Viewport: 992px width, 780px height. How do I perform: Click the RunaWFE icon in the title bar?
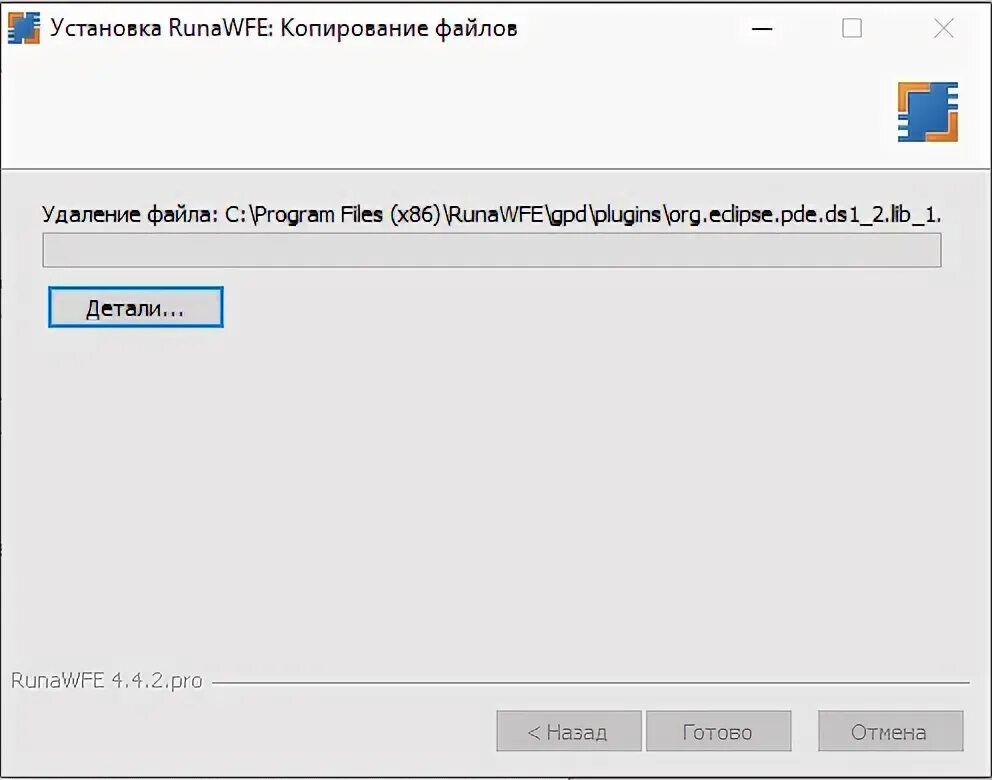(23, 28)
